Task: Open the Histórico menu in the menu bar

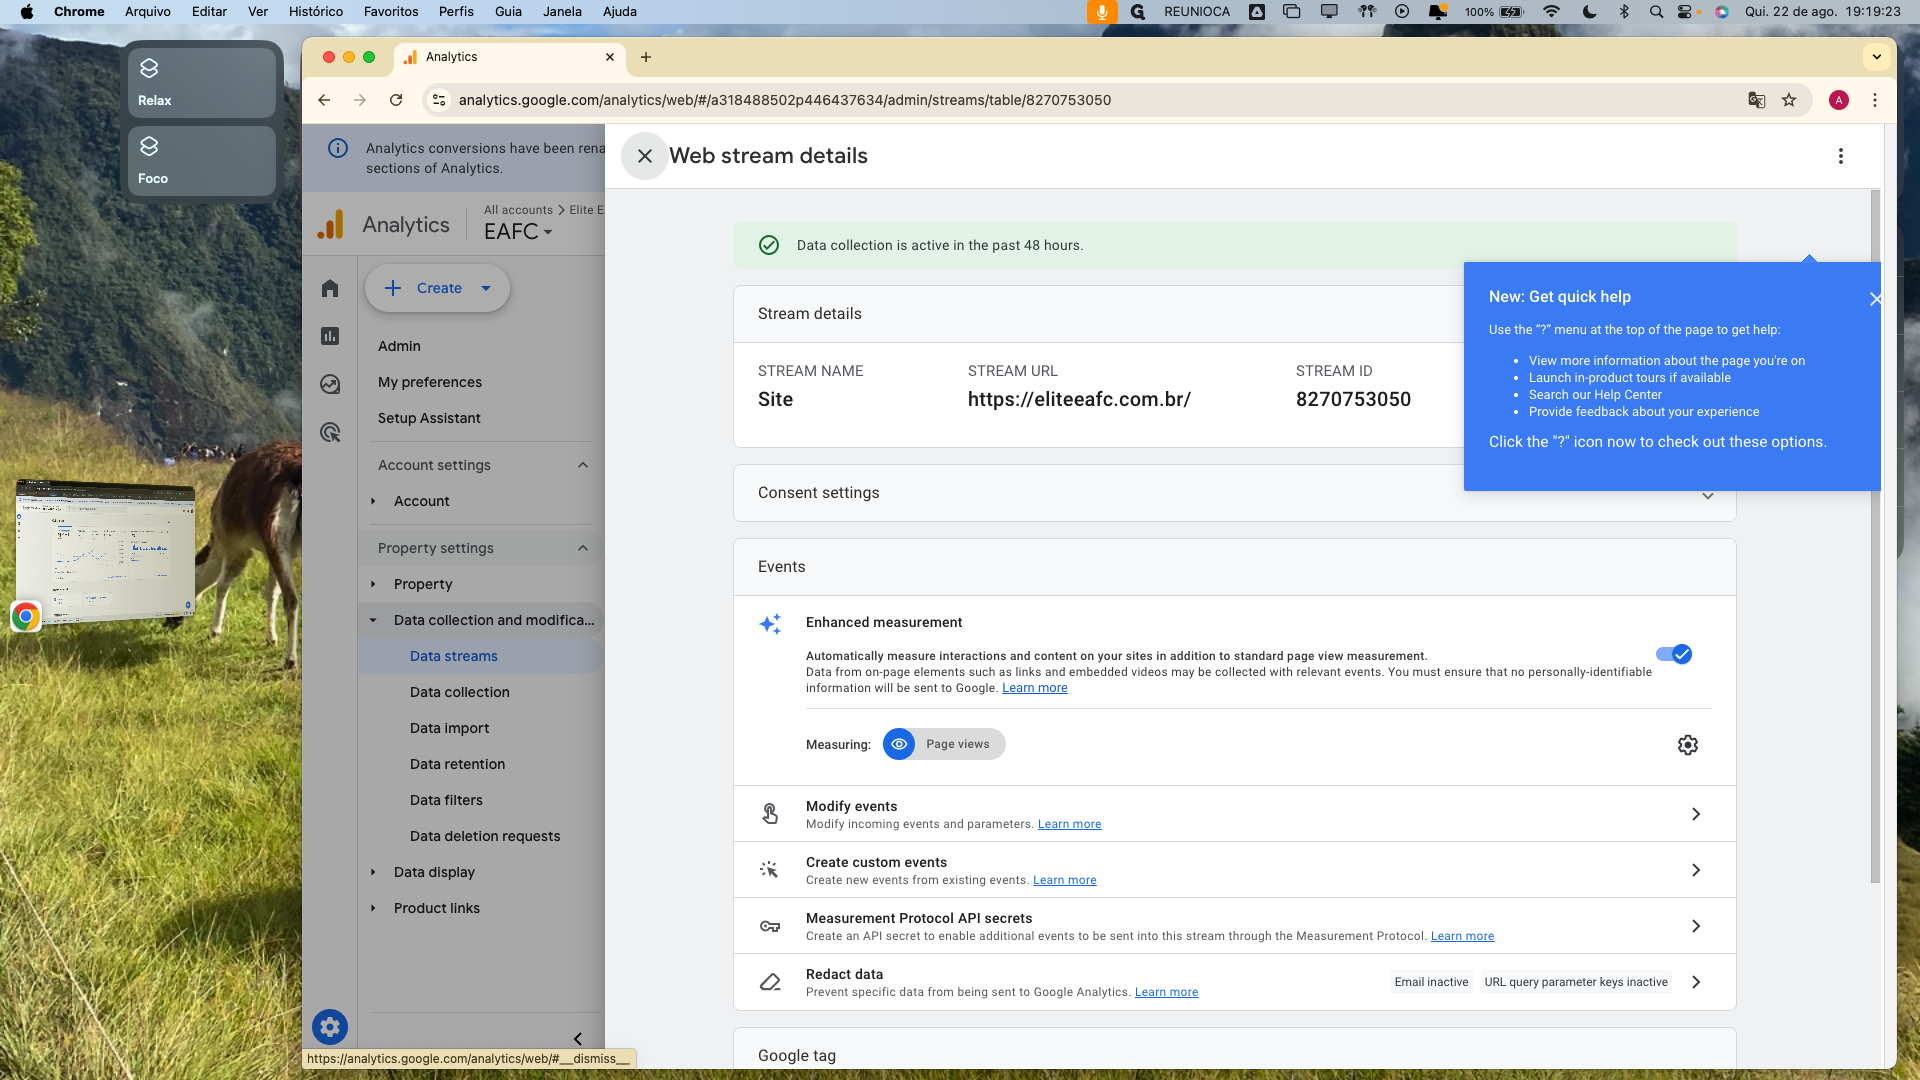Action: tap(315, 12)
